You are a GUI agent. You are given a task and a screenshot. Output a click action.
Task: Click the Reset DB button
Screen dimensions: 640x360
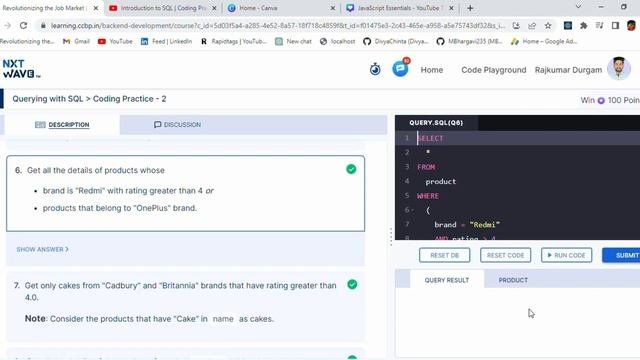click(x=444, y=255)
